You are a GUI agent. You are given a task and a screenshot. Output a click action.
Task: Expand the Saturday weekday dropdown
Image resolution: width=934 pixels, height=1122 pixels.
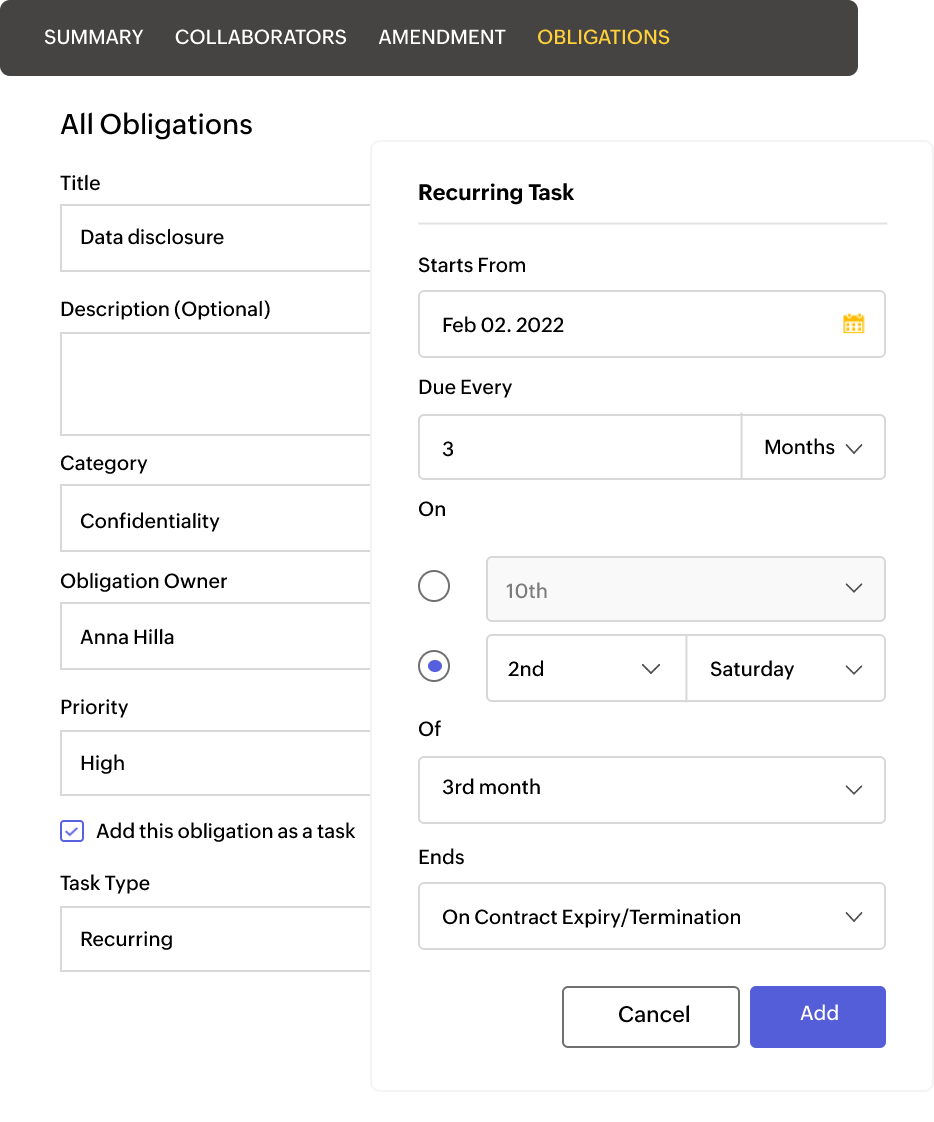click(x=785, y=669)
